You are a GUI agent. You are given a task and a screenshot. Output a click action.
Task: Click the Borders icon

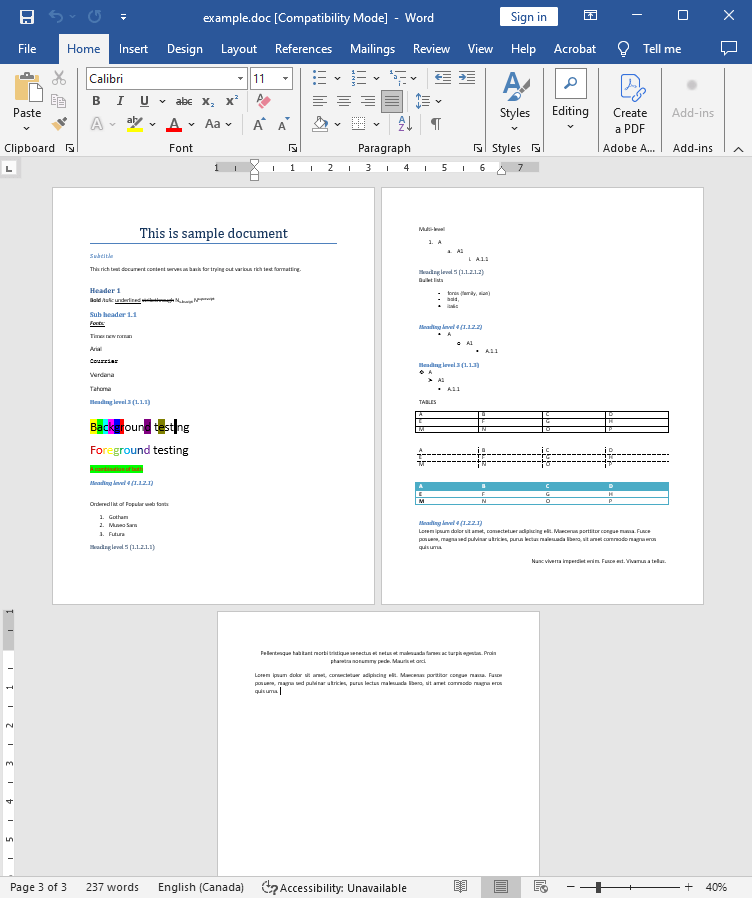359,124
